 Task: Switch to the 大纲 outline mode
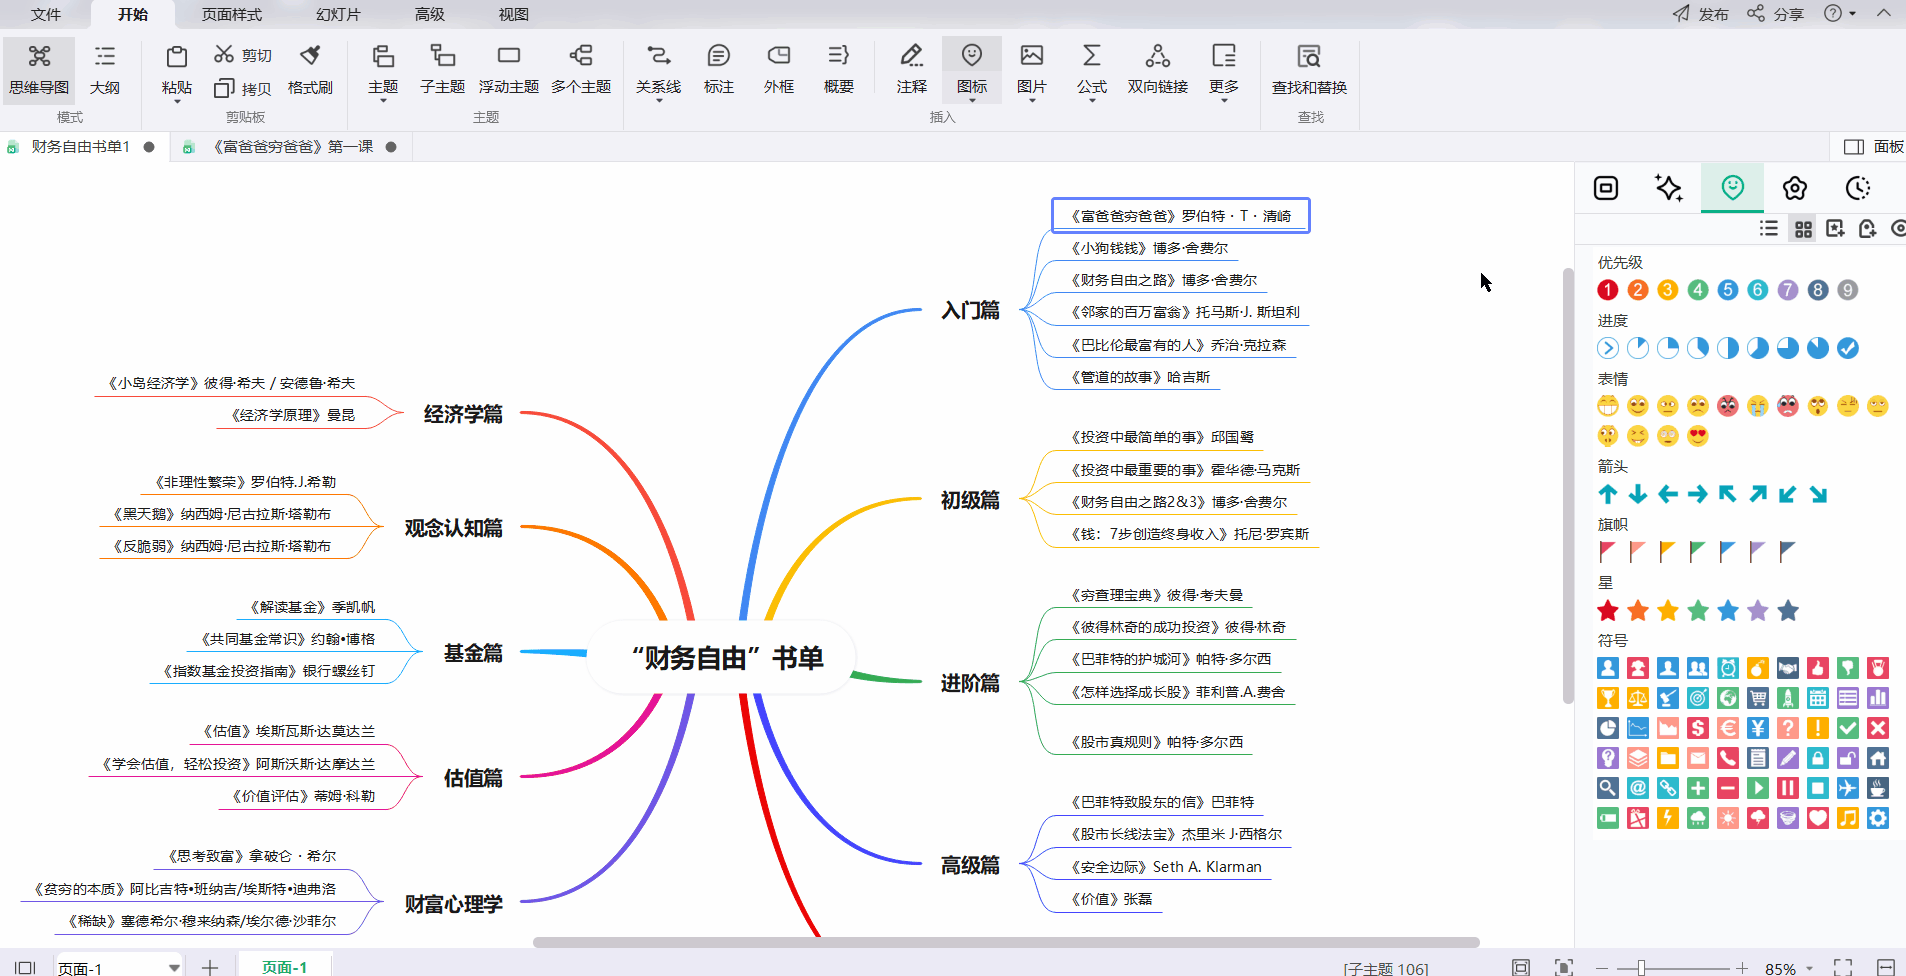[105, 70]
